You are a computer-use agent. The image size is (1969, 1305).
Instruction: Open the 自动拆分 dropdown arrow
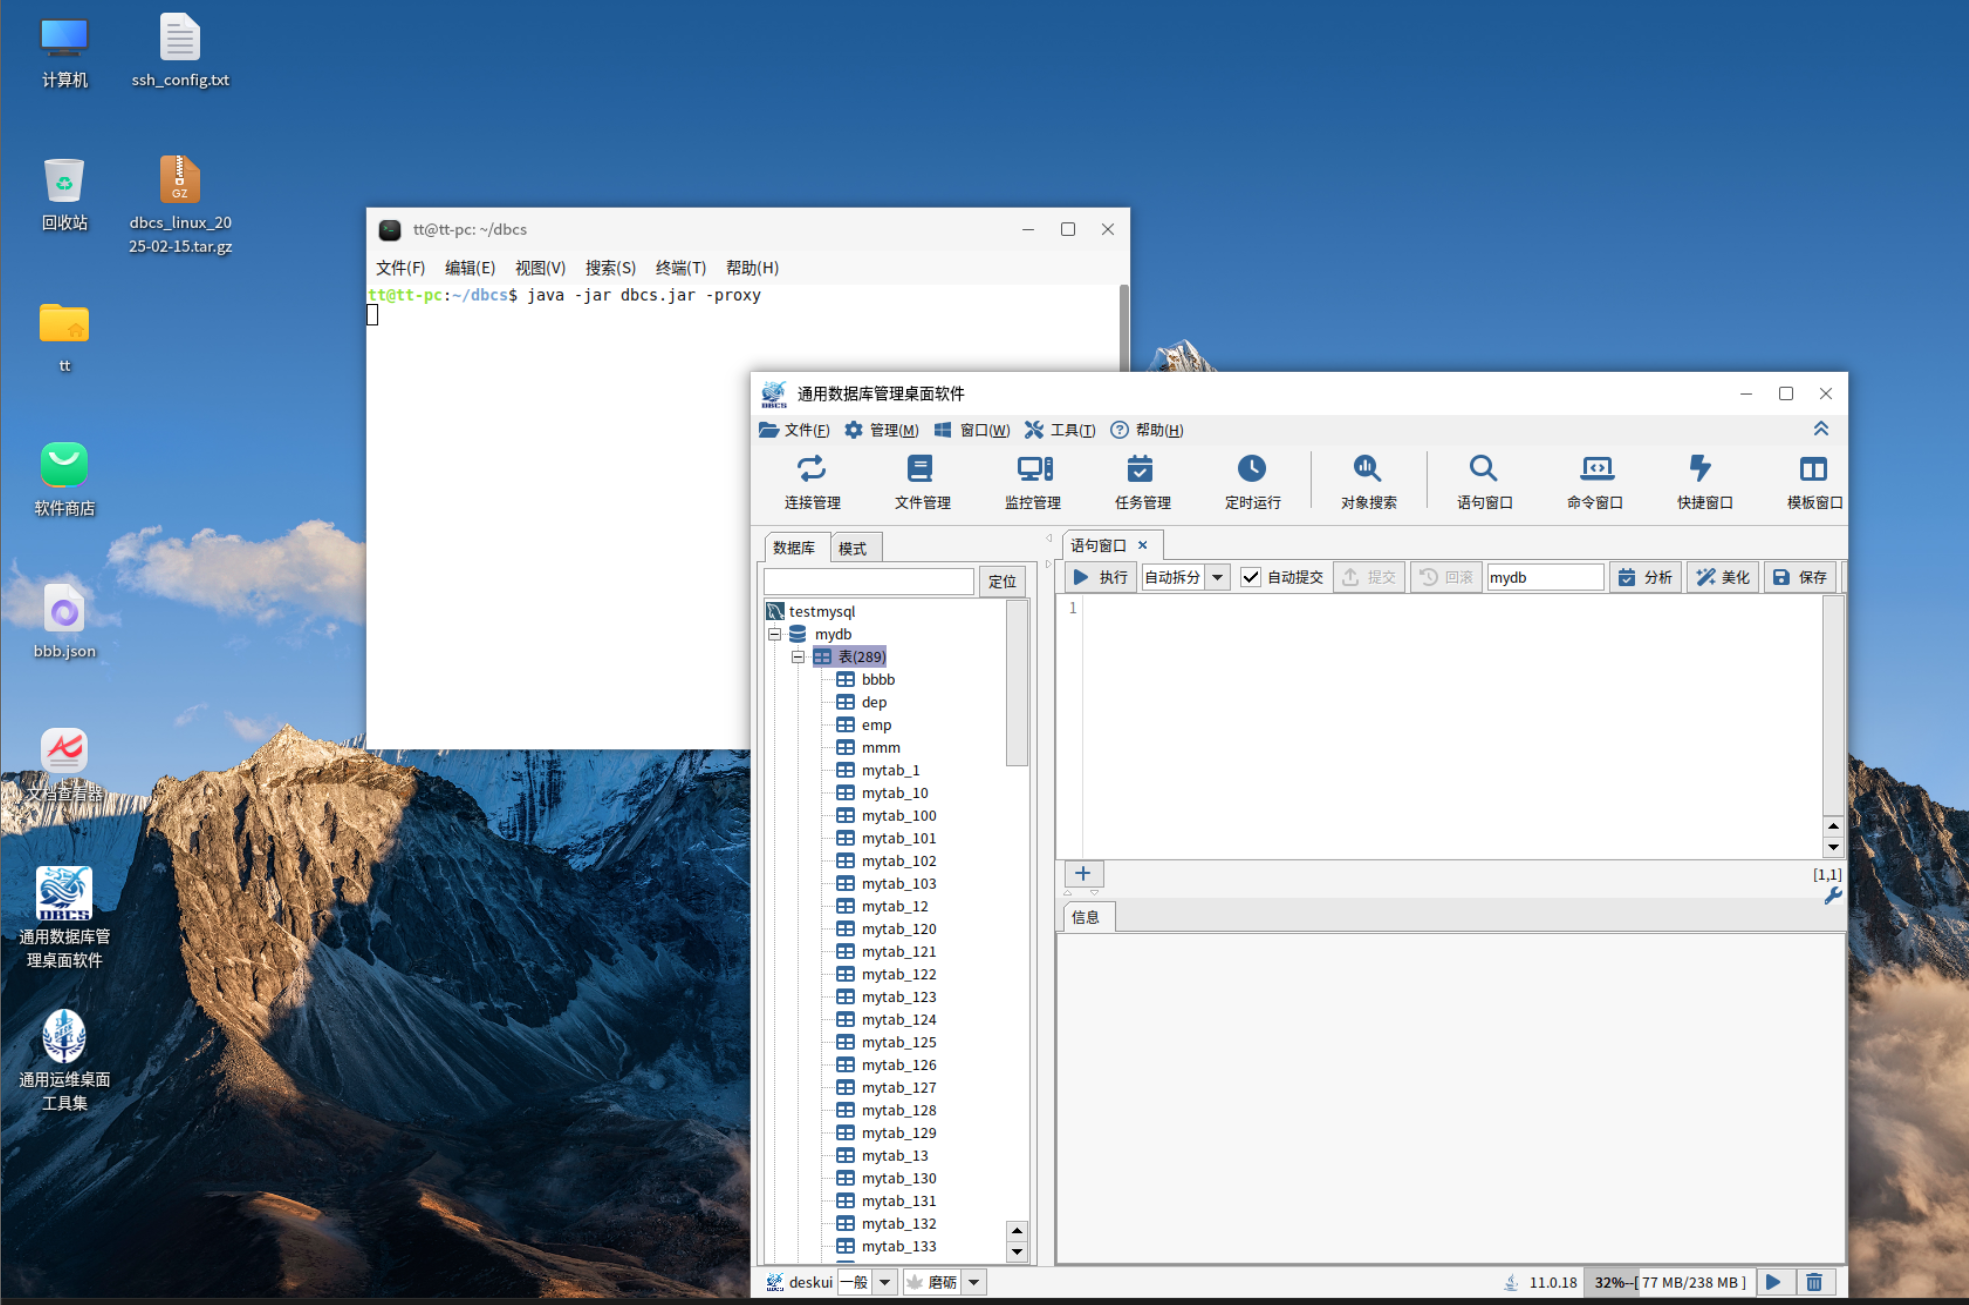(x=1217, y=577)
